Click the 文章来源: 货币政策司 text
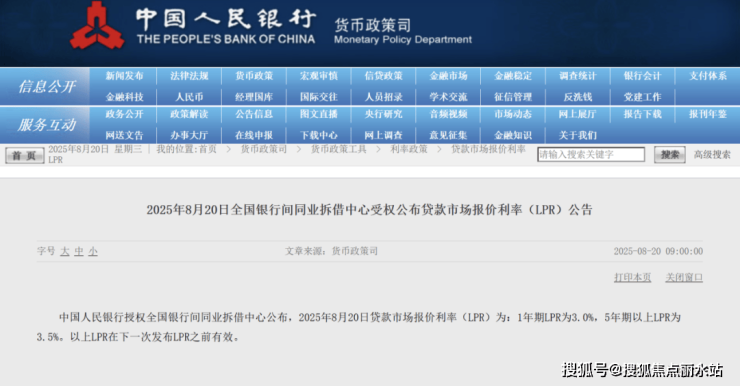The image size is (740, 386). tap(331, 252)
